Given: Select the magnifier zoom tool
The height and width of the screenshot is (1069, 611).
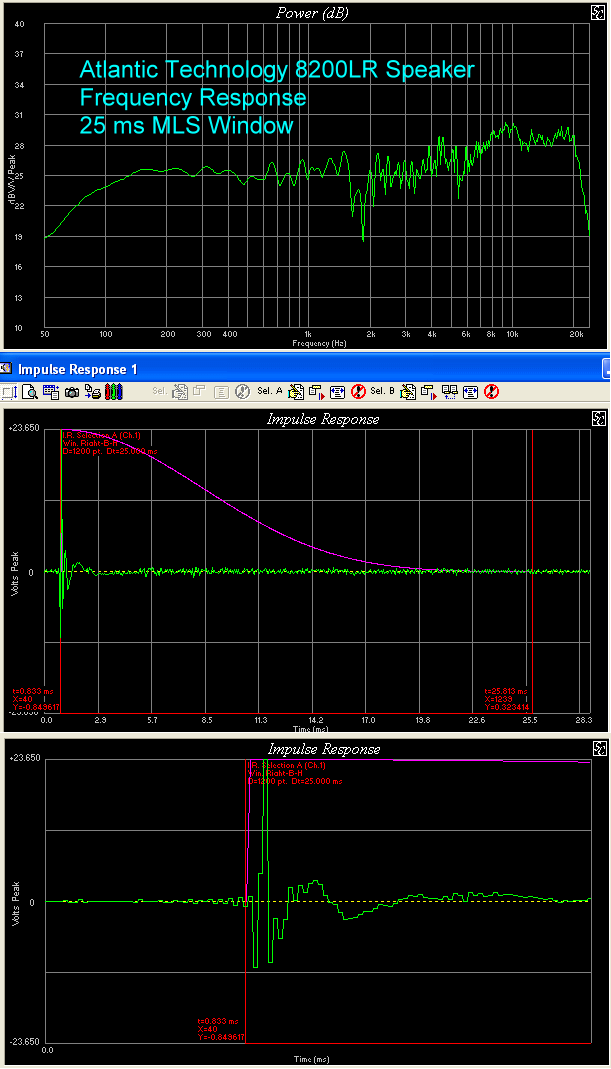Looking at the screenshot, I should (x=30, y=392).
